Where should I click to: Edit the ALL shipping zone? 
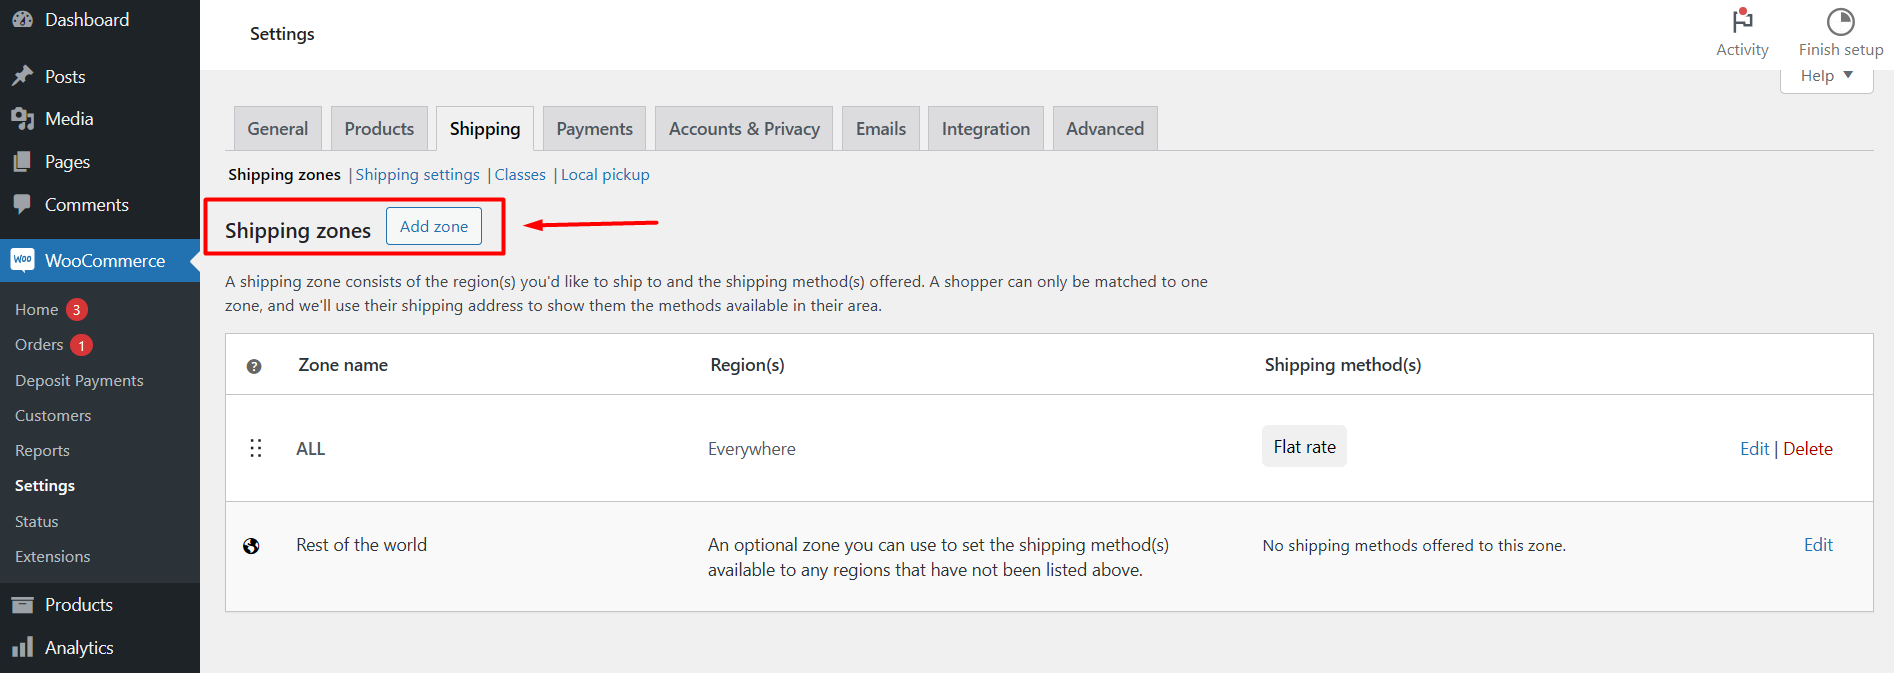click(x=1754, y=449)
